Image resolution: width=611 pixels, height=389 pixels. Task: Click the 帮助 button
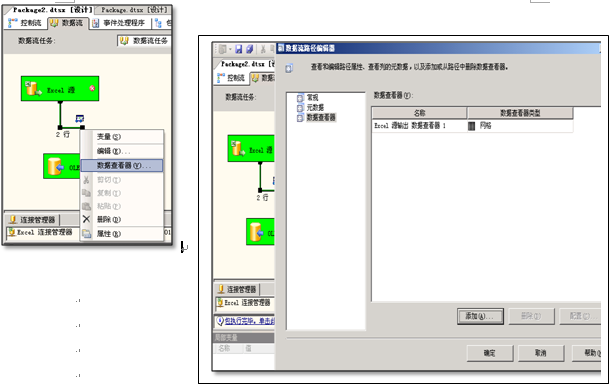(x=587, y=353)
